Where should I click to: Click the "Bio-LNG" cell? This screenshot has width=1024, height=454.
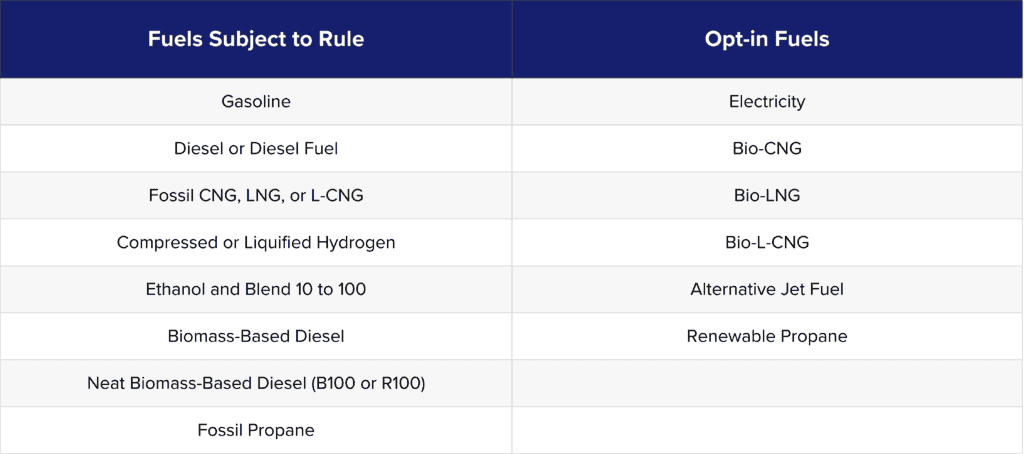pos(767,196)
